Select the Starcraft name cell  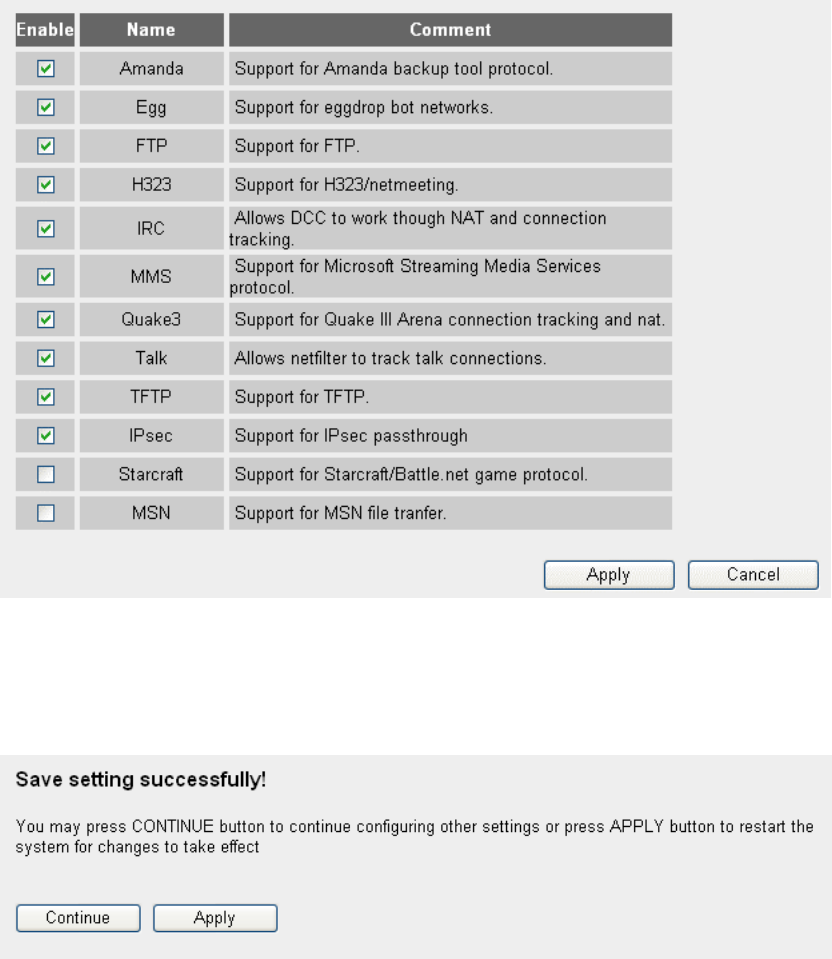tap(151, 474)
